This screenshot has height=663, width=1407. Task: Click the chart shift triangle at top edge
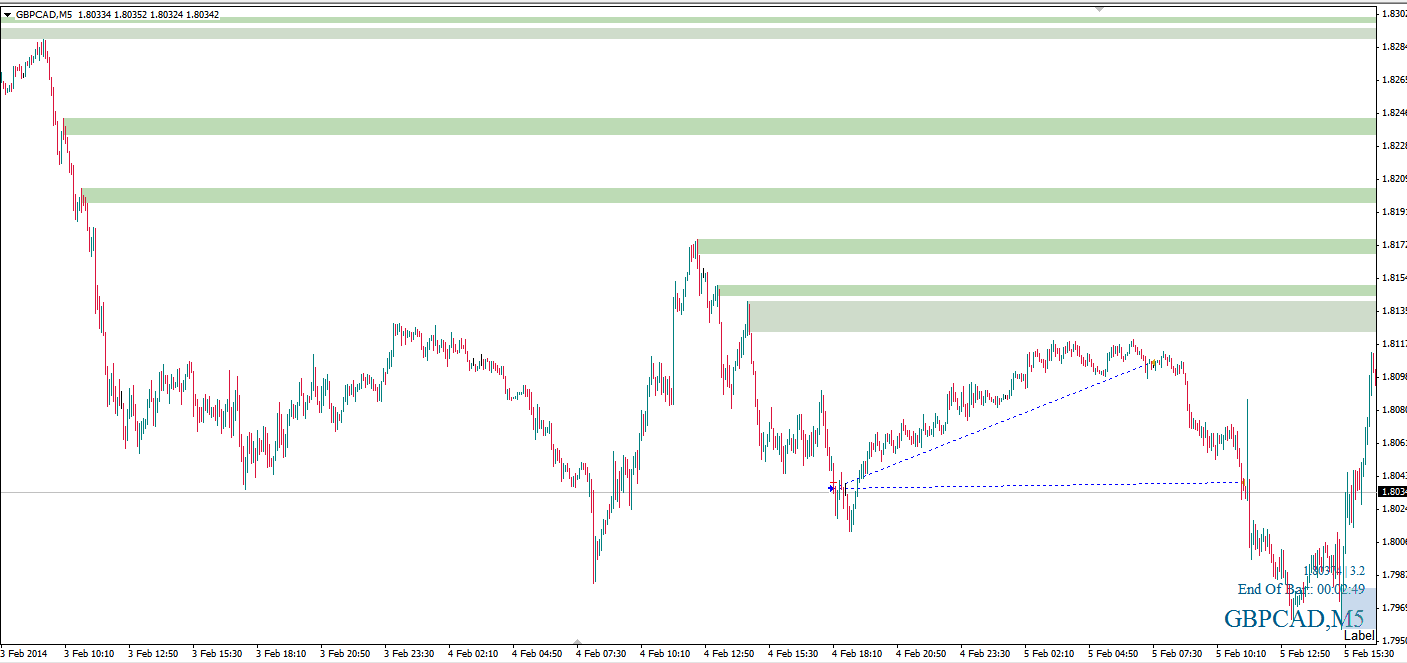point(1099,8)
